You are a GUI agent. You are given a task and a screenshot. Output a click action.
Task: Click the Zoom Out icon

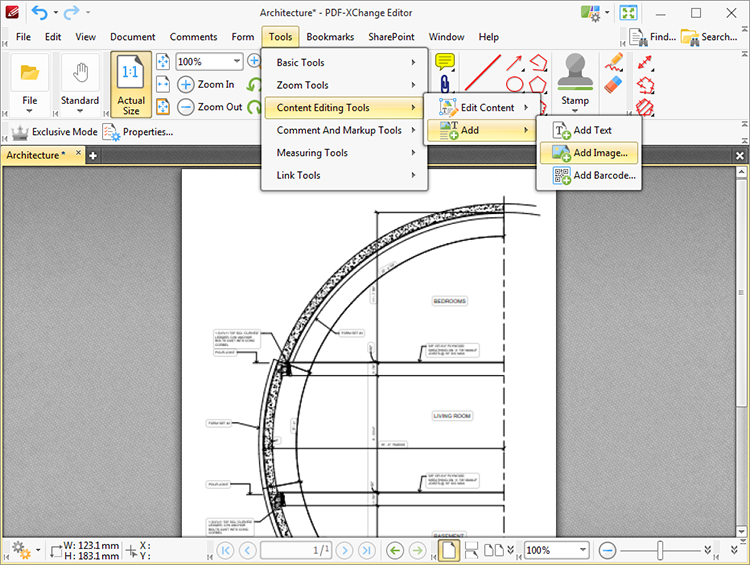tap(185, 107)
